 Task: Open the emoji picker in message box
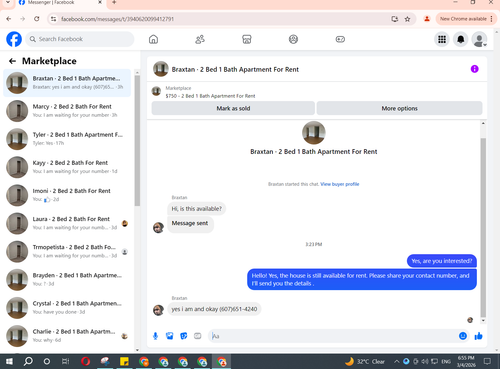(x=463, y=336)
